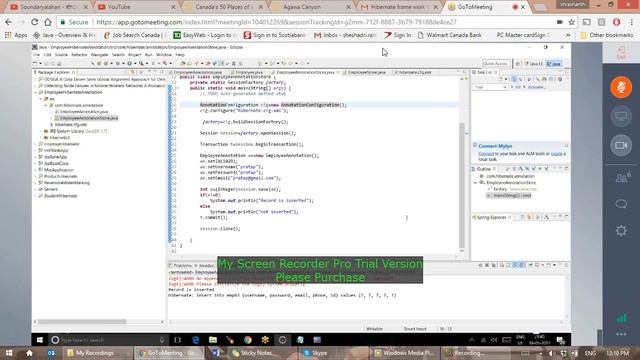The width and height of the screenshot is (640, 360).
Task: Click the Exit meeting icon
Action: pyautogui.click(x=621, y=53)
